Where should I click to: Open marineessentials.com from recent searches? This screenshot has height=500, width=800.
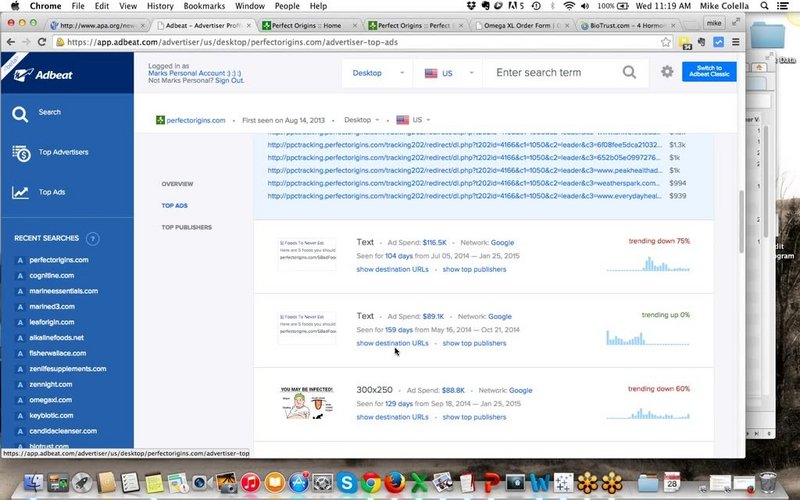63,291
